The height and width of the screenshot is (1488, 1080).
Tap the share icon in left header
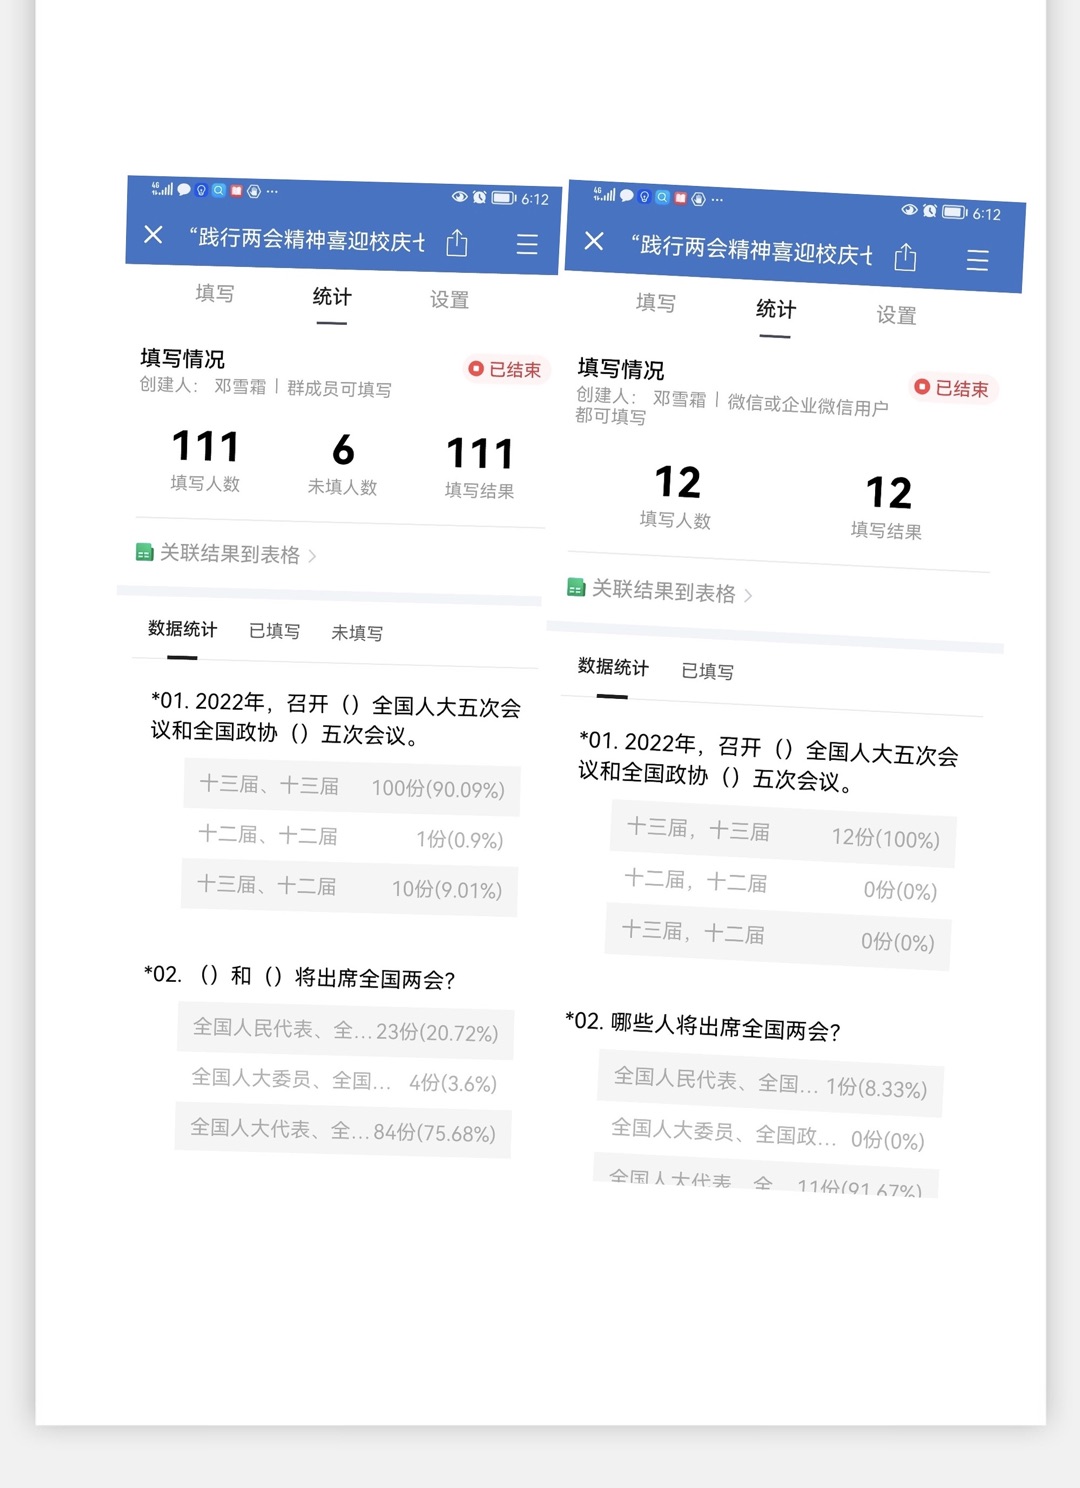[x=457, y=243]
